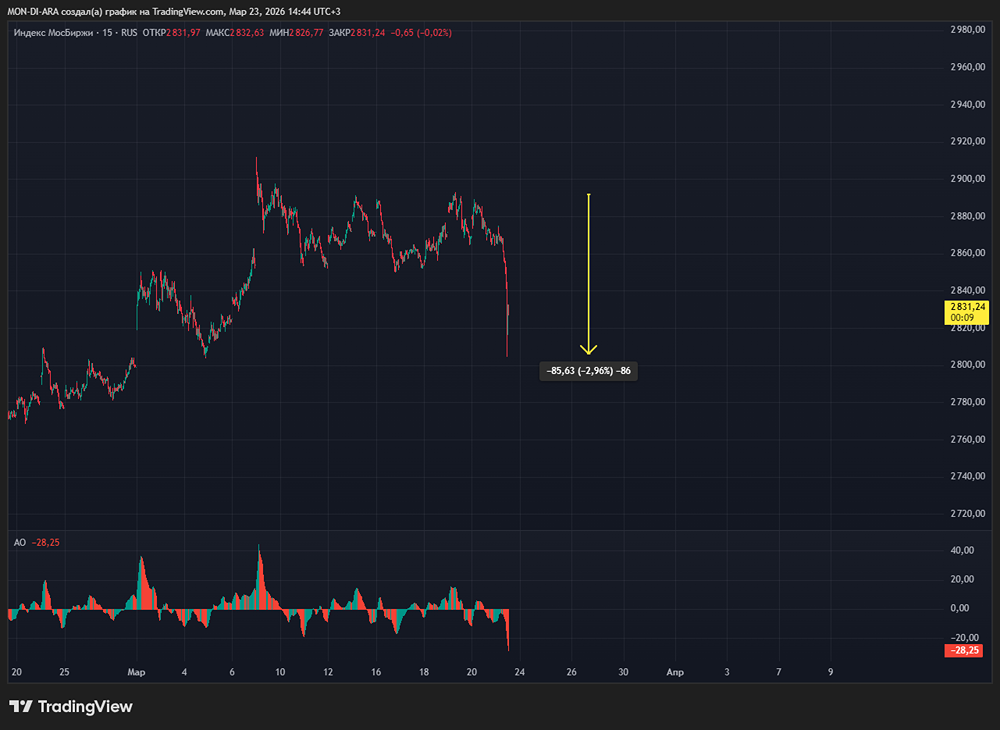Click the 30 date label on time axis

pos(623,672)
